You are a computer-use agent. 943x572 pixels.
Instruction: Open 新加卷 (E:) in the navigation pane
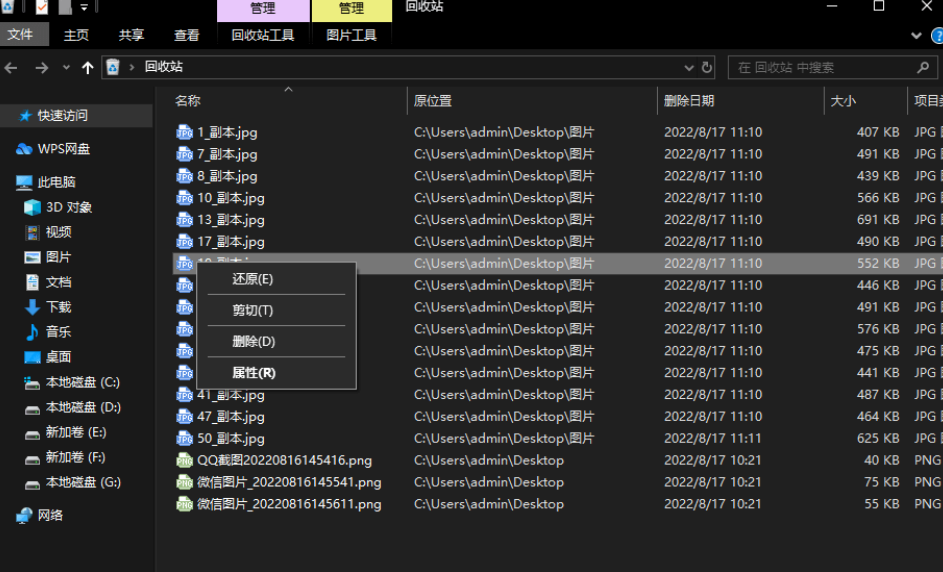coord(76,432)
